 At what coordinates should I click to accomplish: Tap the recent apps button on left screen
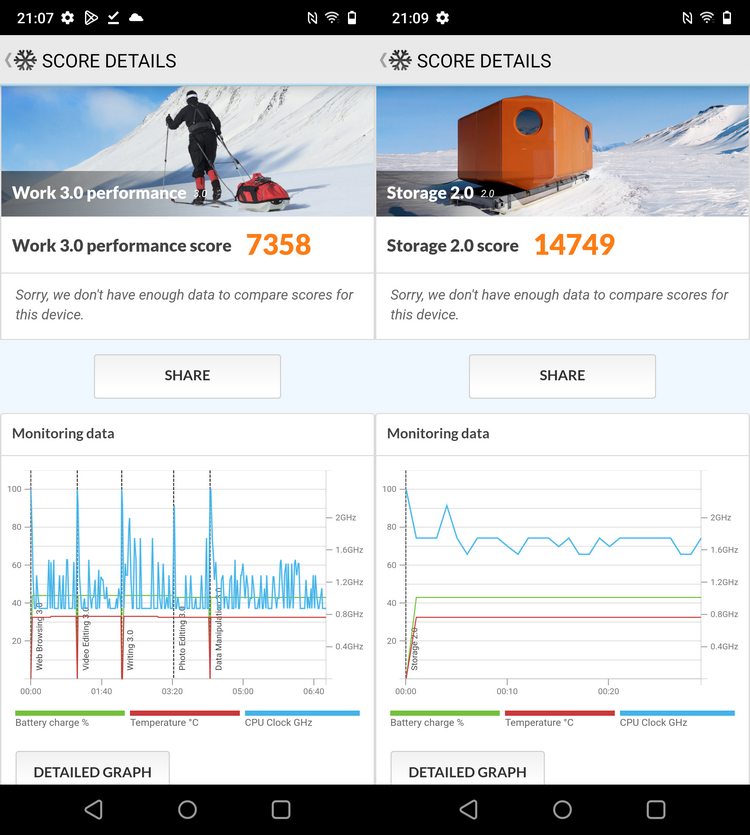point(281,809)
